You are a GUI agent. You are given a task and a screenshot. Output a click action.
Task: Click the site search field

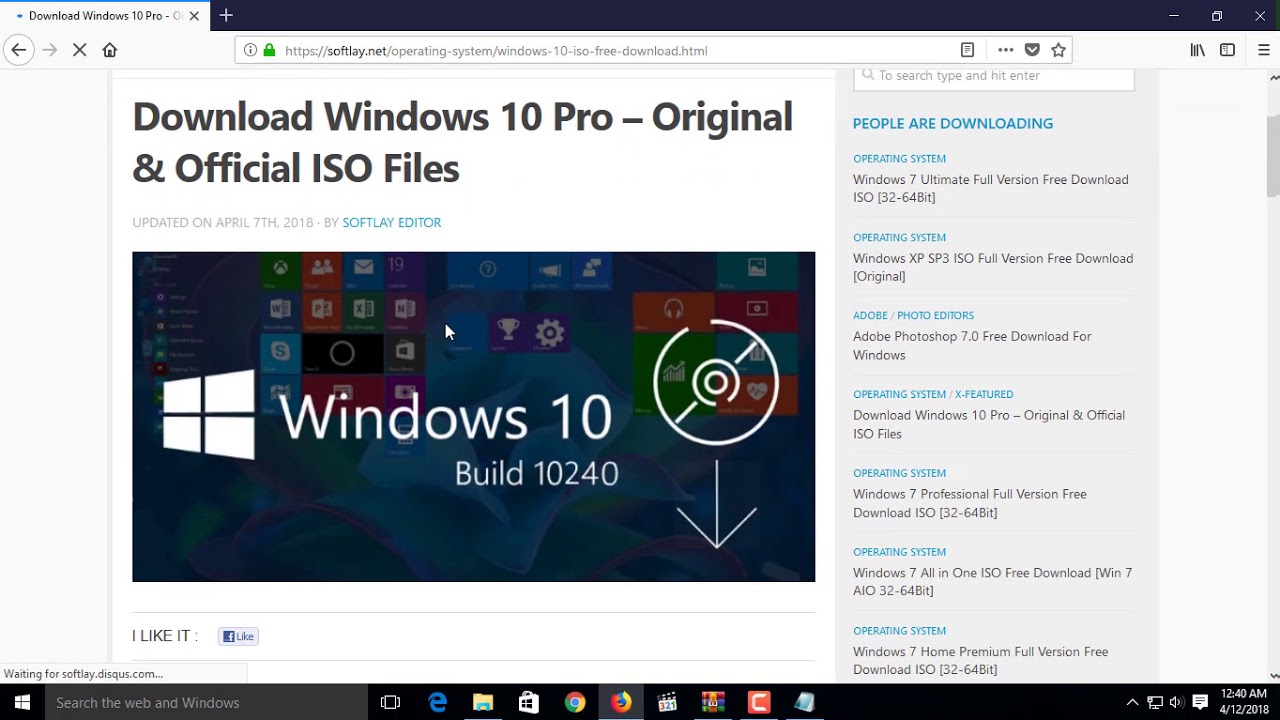[x=994, y=76]
